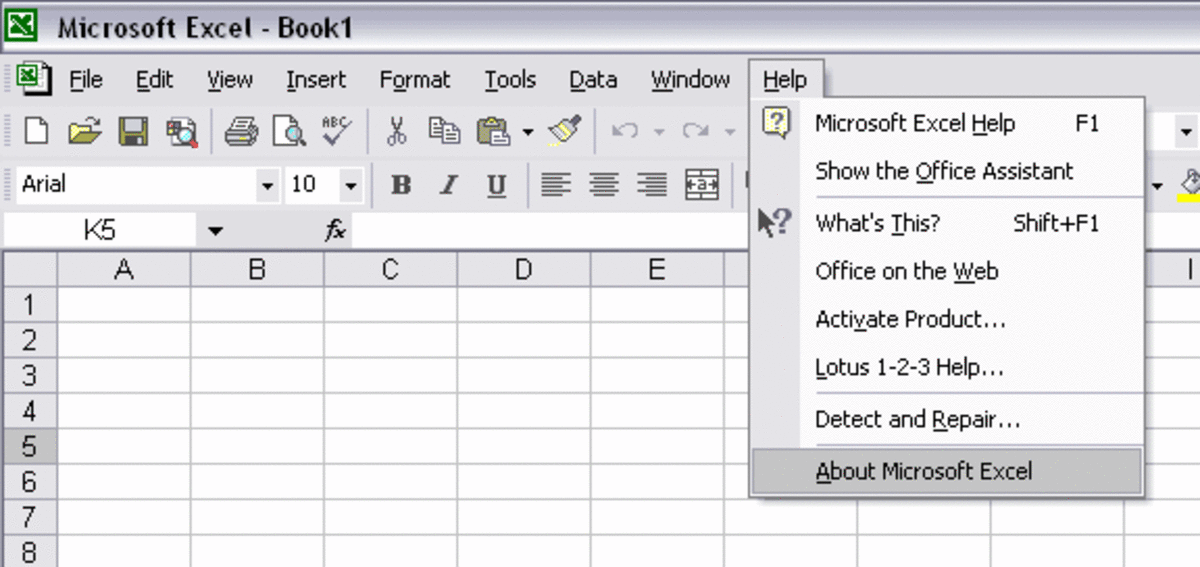Image resolution: width=1200 pixels, height=567 pixels.
Task: Select column C header
Action: coord(391,269)
